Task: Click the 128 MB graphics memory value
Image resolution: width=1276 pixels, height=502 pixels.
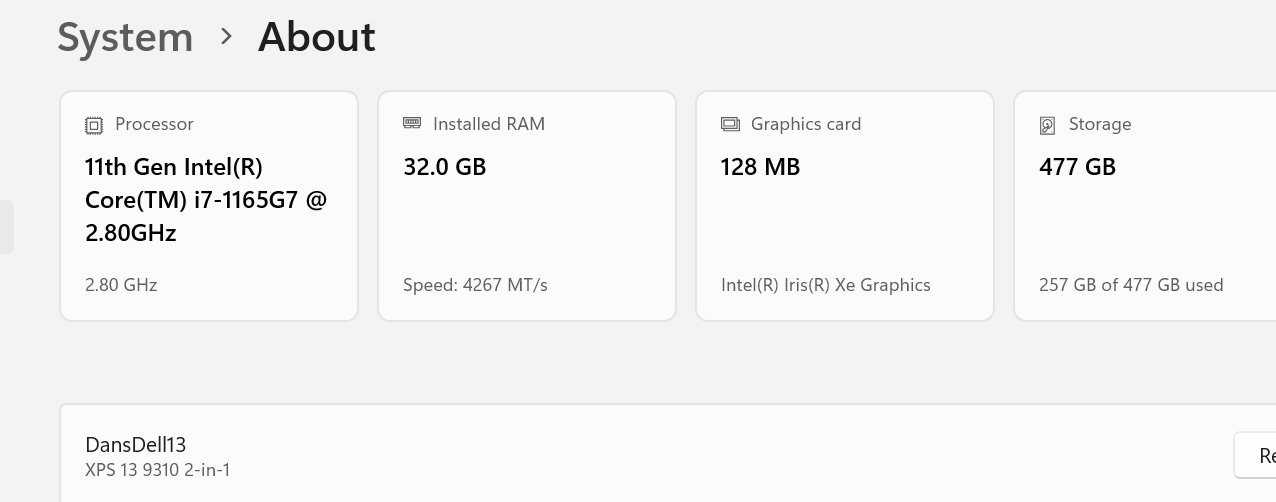Action: 761,167
